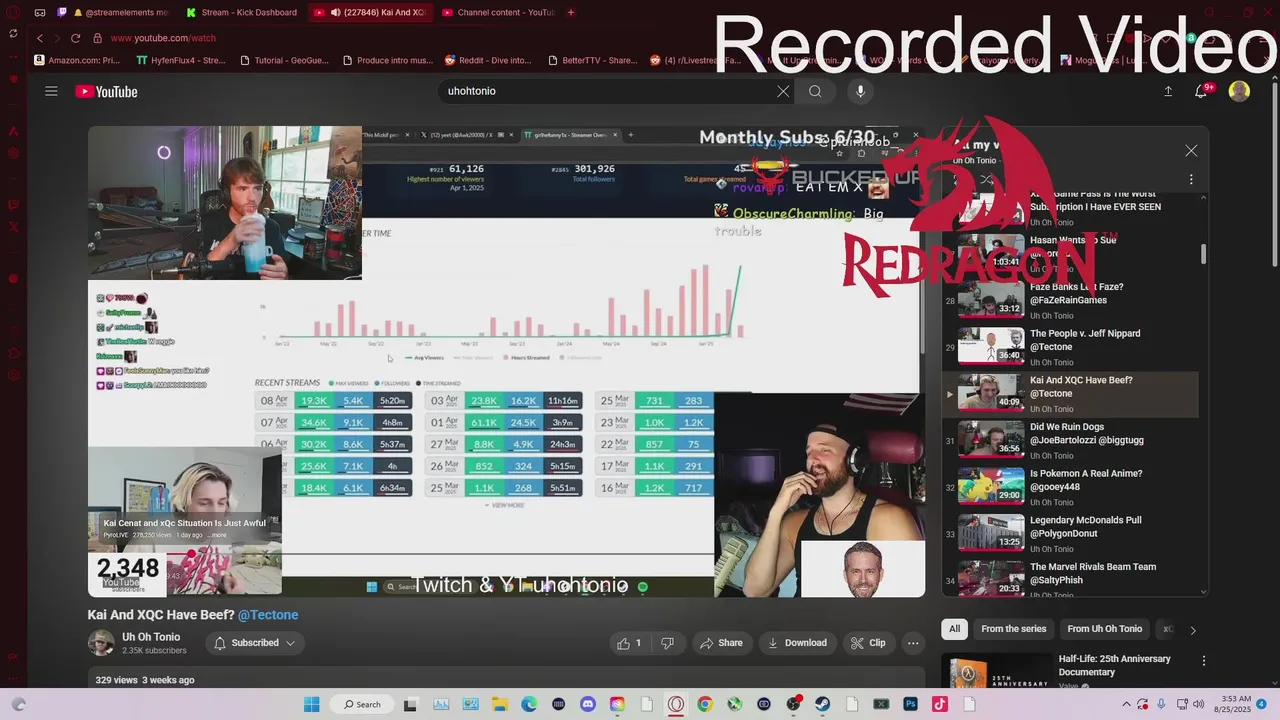
Task: Open the YouTube create upload icon
Action: point(1168,91)
